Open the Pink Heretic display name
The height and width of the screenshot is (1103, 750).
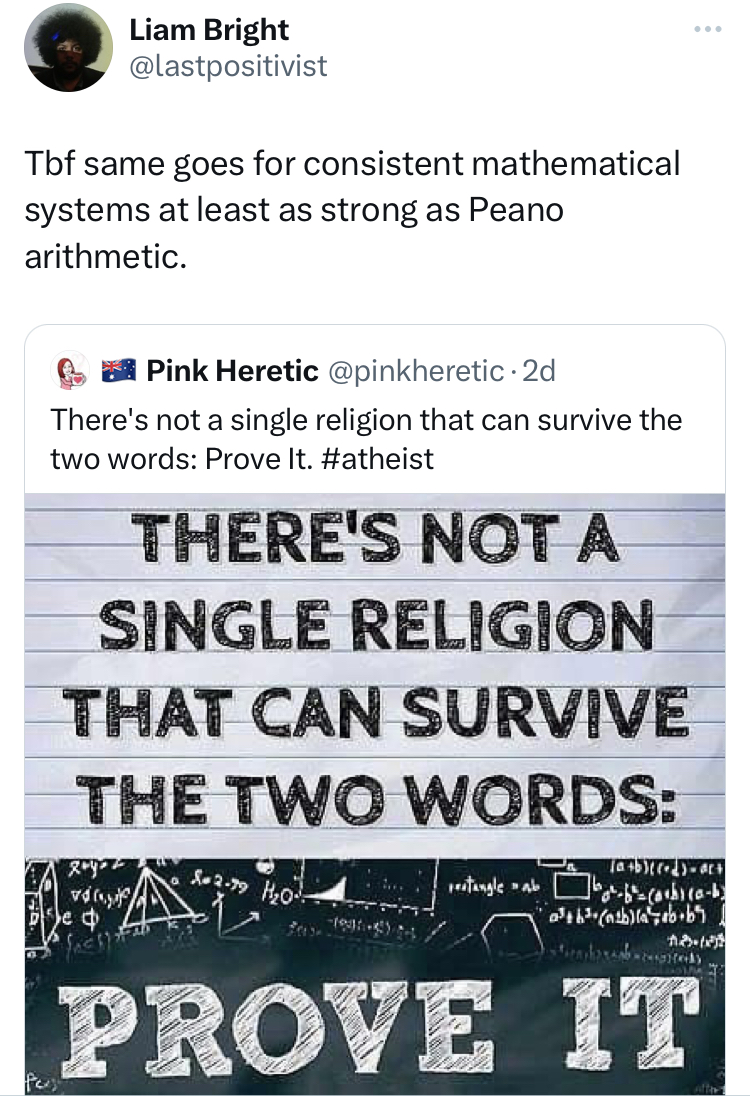pyautogui.click(x=232, y=371)
